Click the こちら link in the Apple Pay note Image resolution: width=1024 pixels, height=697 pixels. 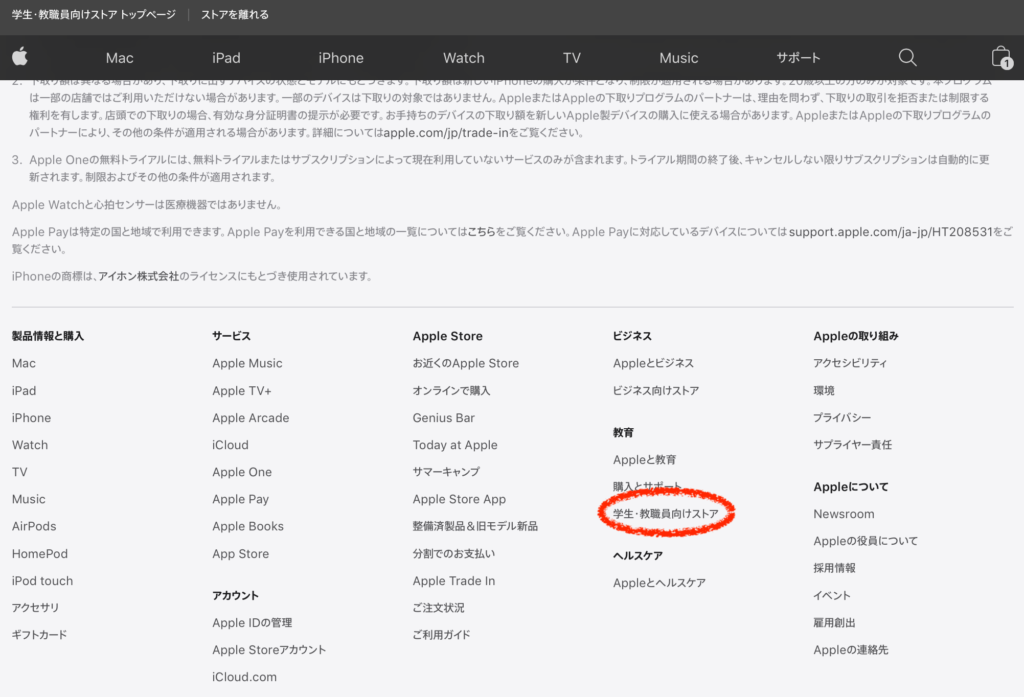[x=481, y=232]
